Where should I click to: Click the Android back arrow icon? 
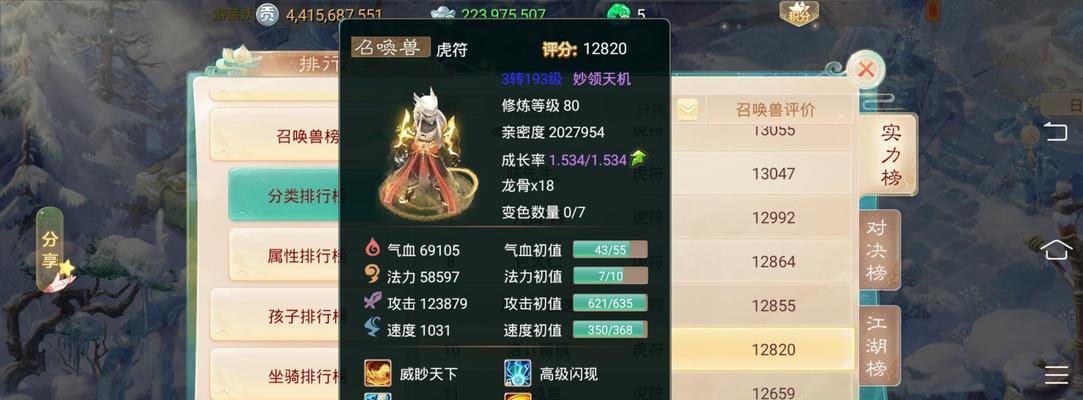pos(1056,131)
